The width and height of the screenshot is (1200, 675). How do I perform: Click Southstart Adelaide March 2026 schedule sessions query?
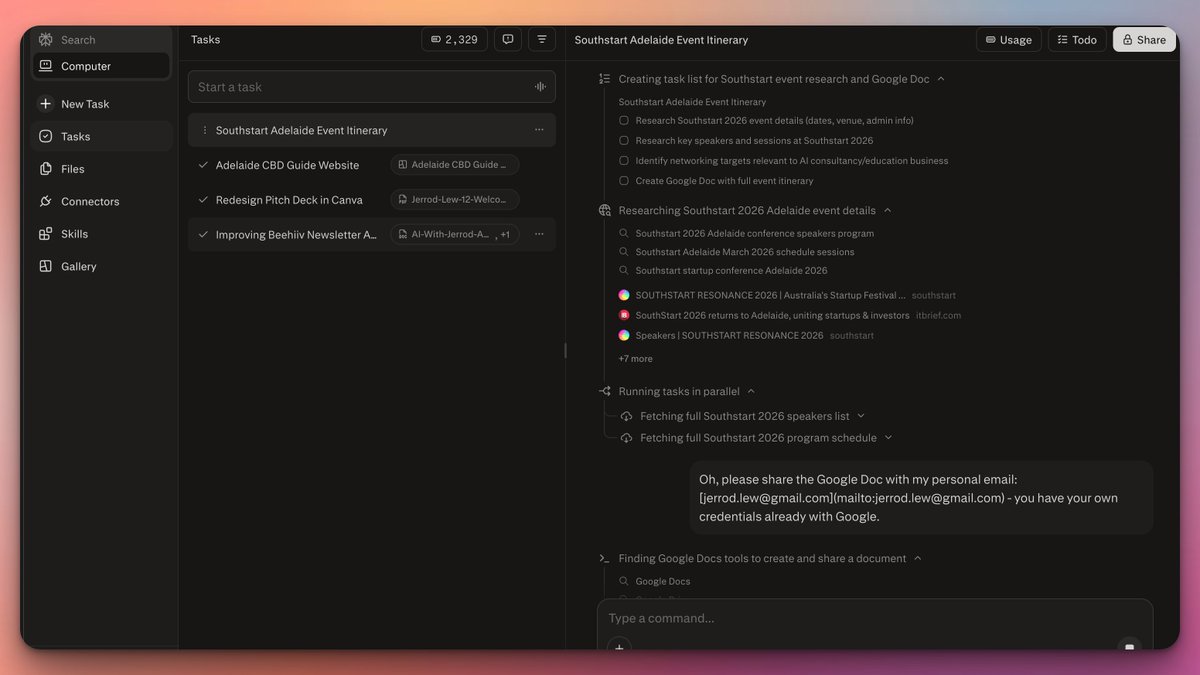pos(745,252)
